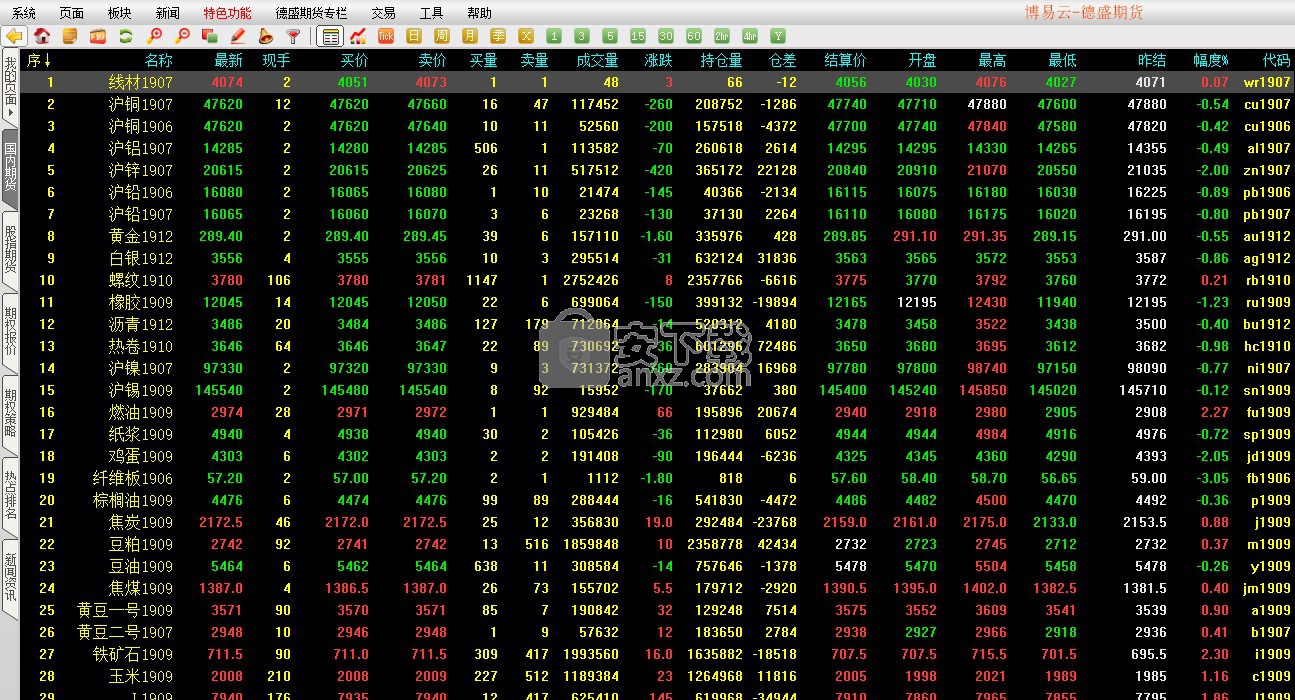Switch to 热点排名 side tab

[x=10, y=496]
